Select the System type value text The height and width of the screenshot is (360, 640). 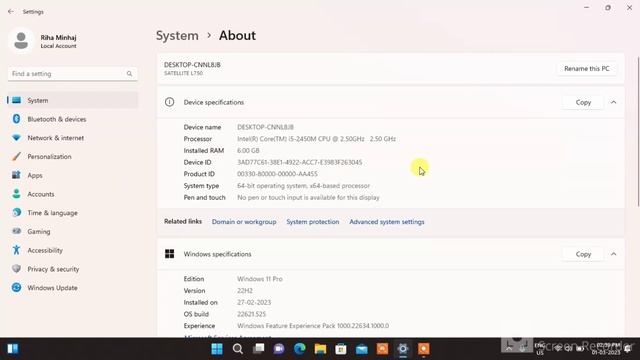pos(303,186)
